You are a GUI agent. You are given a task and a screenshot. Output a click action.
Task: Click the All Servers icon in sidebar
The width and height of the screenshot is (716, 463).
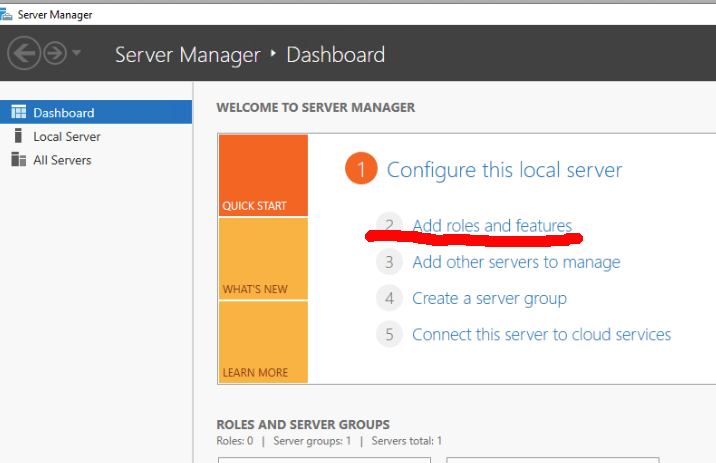(18, 160)
